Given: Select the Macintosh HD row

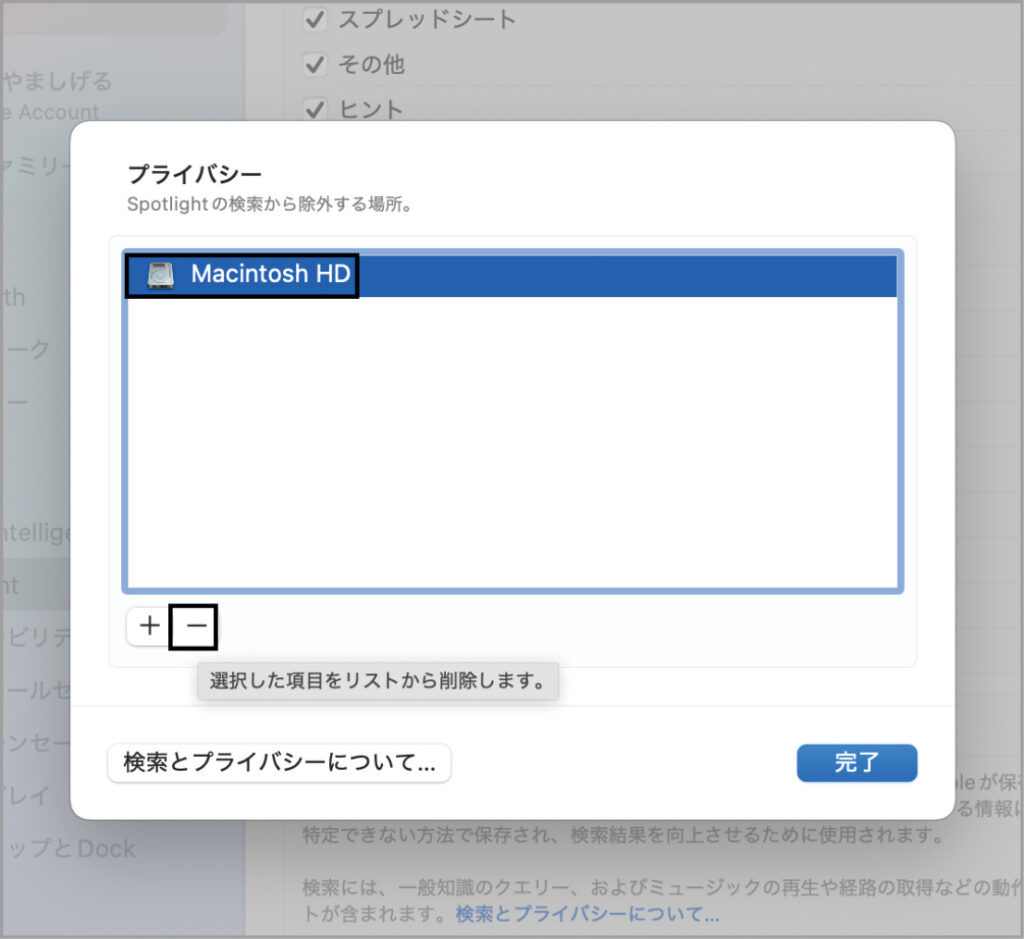Looking at the screenshot, I should (512, 274).
